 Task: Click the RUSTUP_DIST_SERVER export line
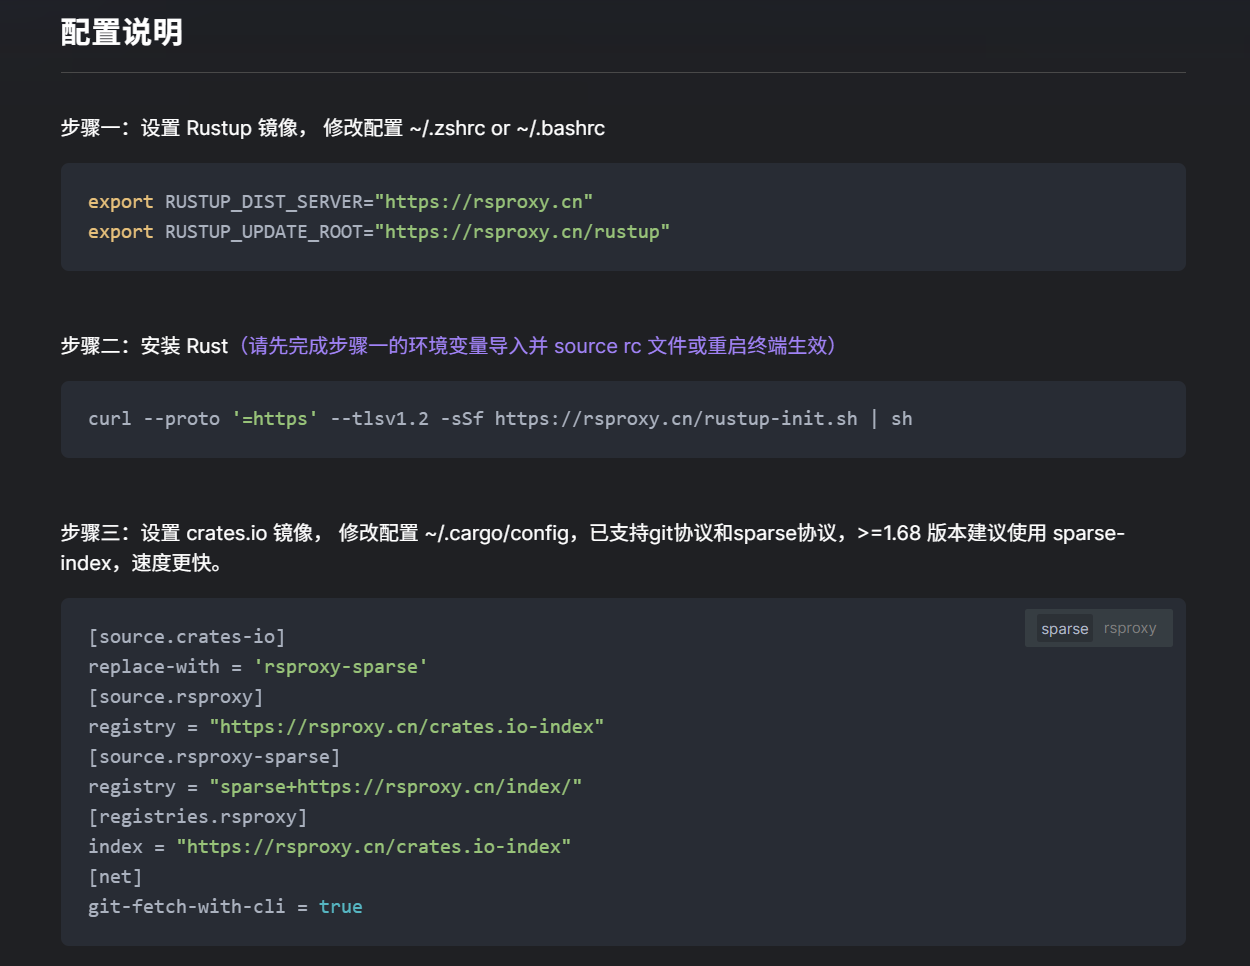coord(340,202)
